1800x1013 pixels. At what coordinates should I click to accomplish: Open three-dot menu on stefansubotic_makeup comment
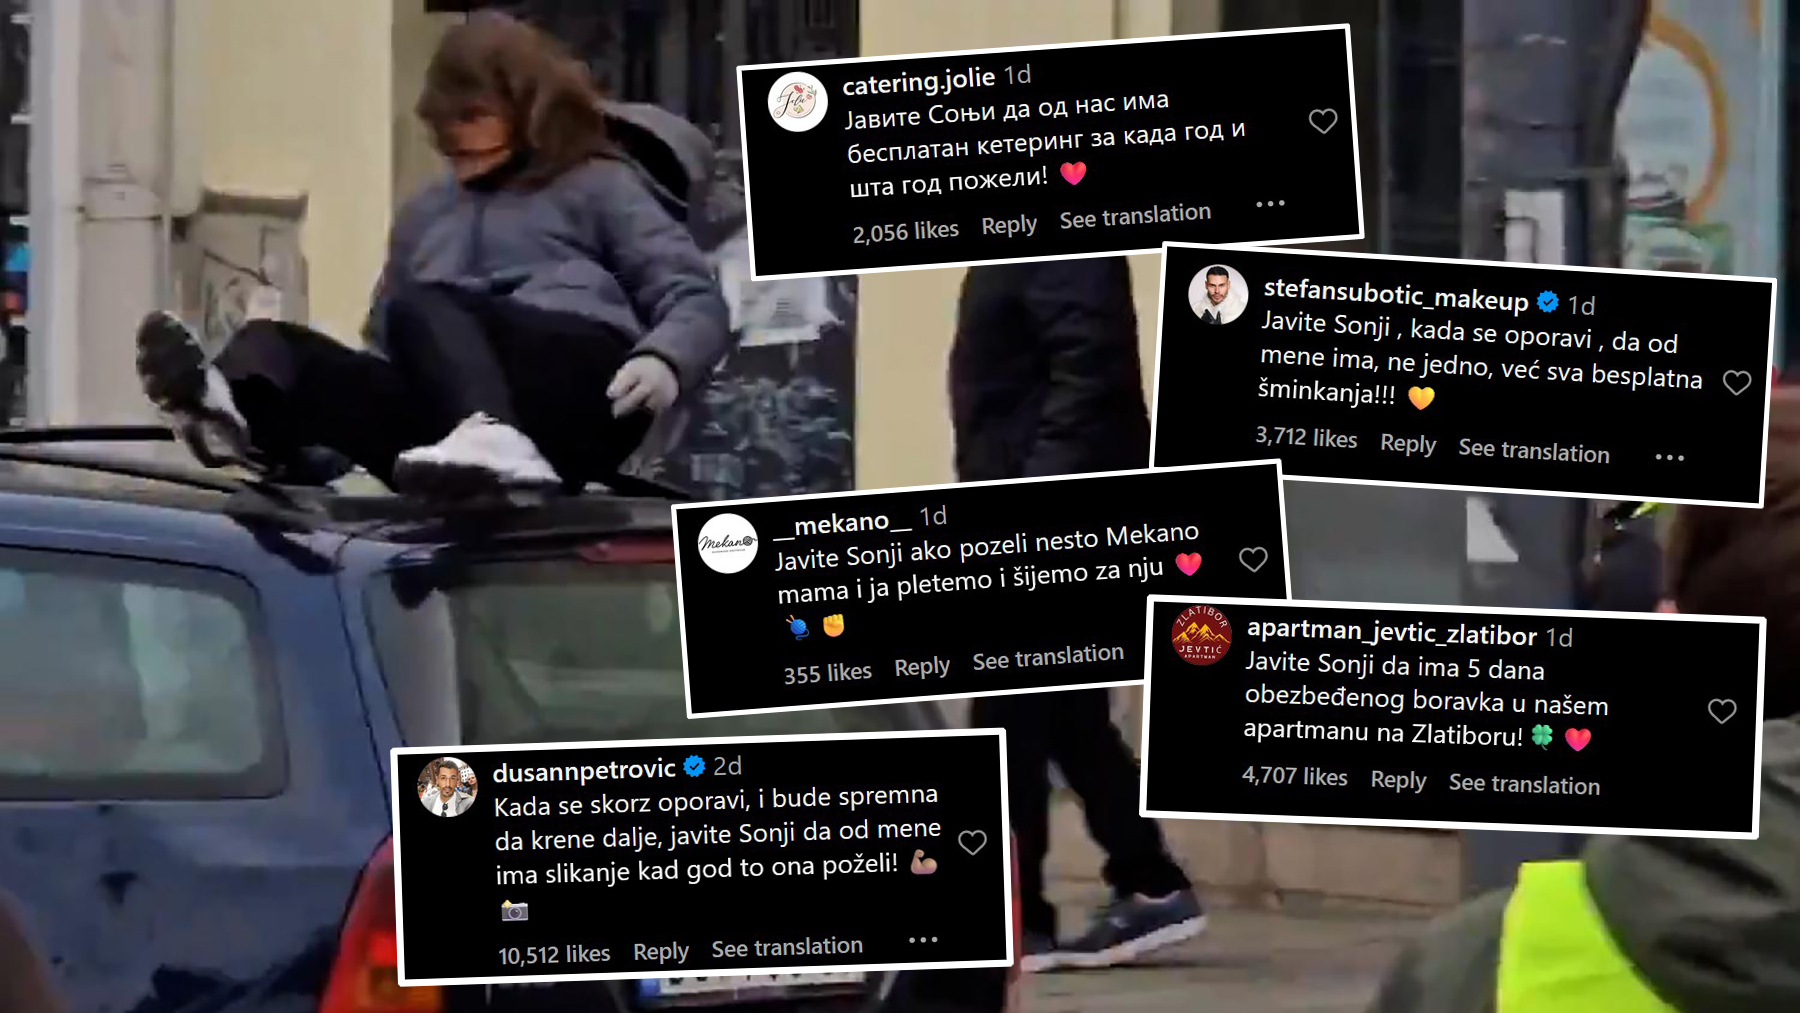point(1669,457)
